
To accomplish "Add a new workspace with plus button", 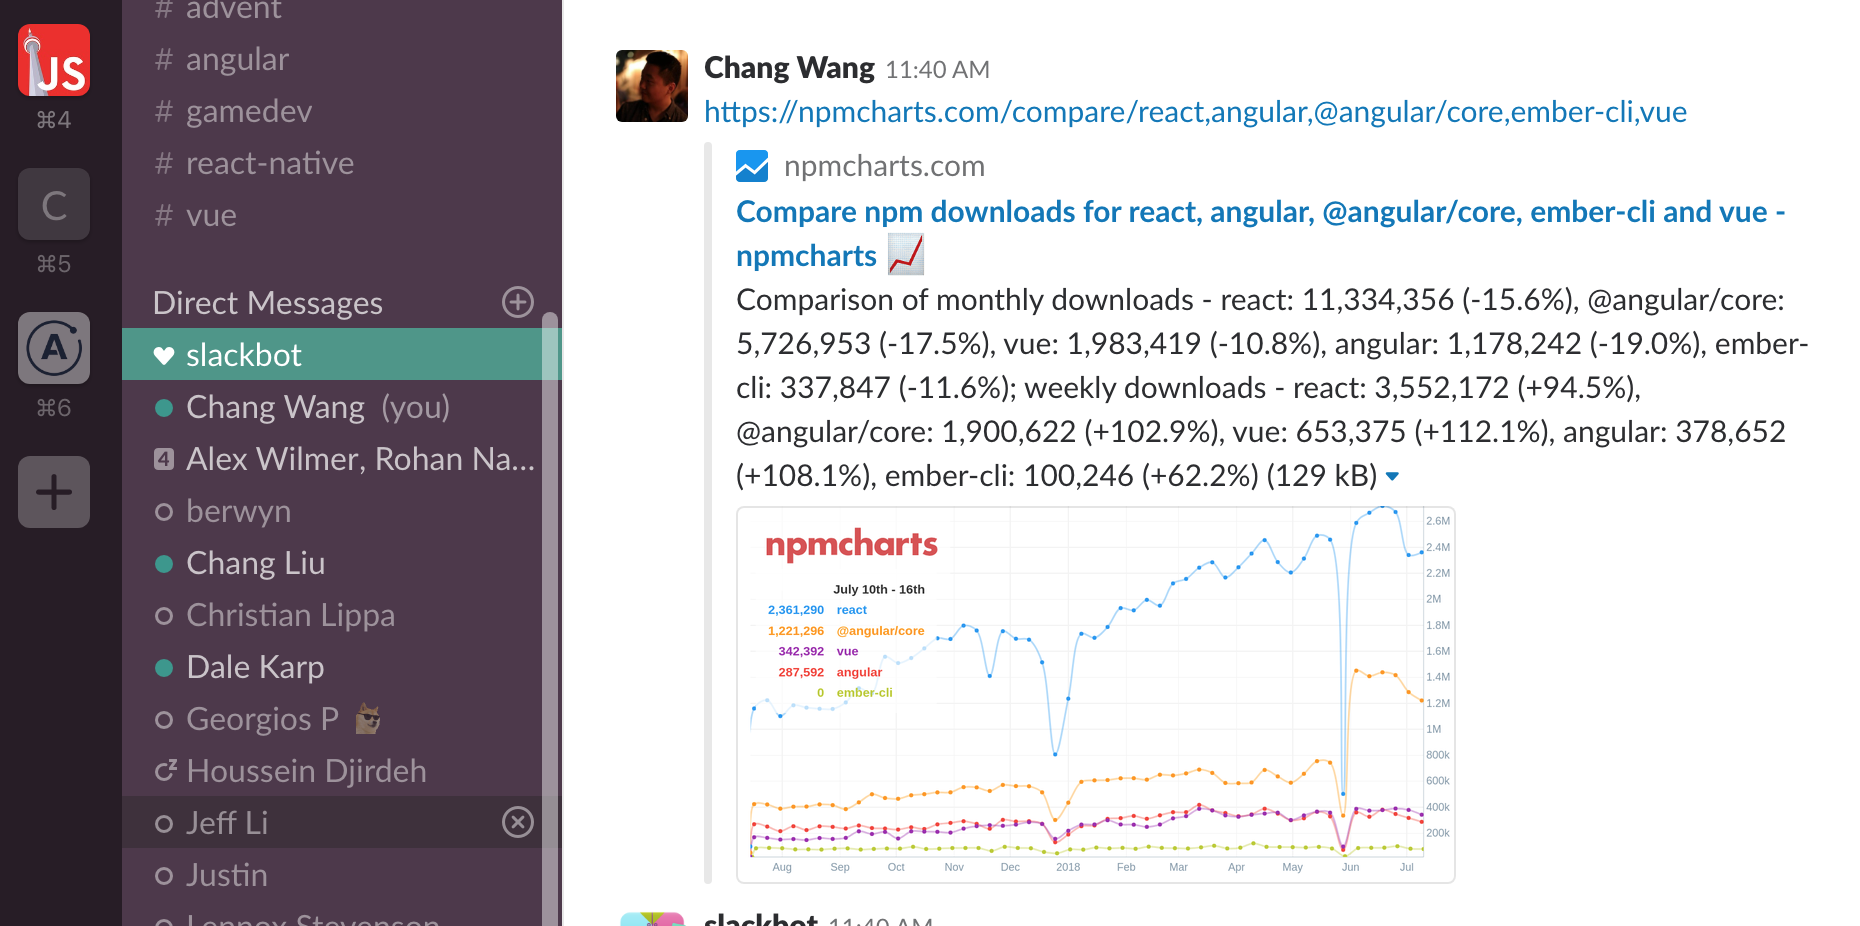I will coord(54,492).
